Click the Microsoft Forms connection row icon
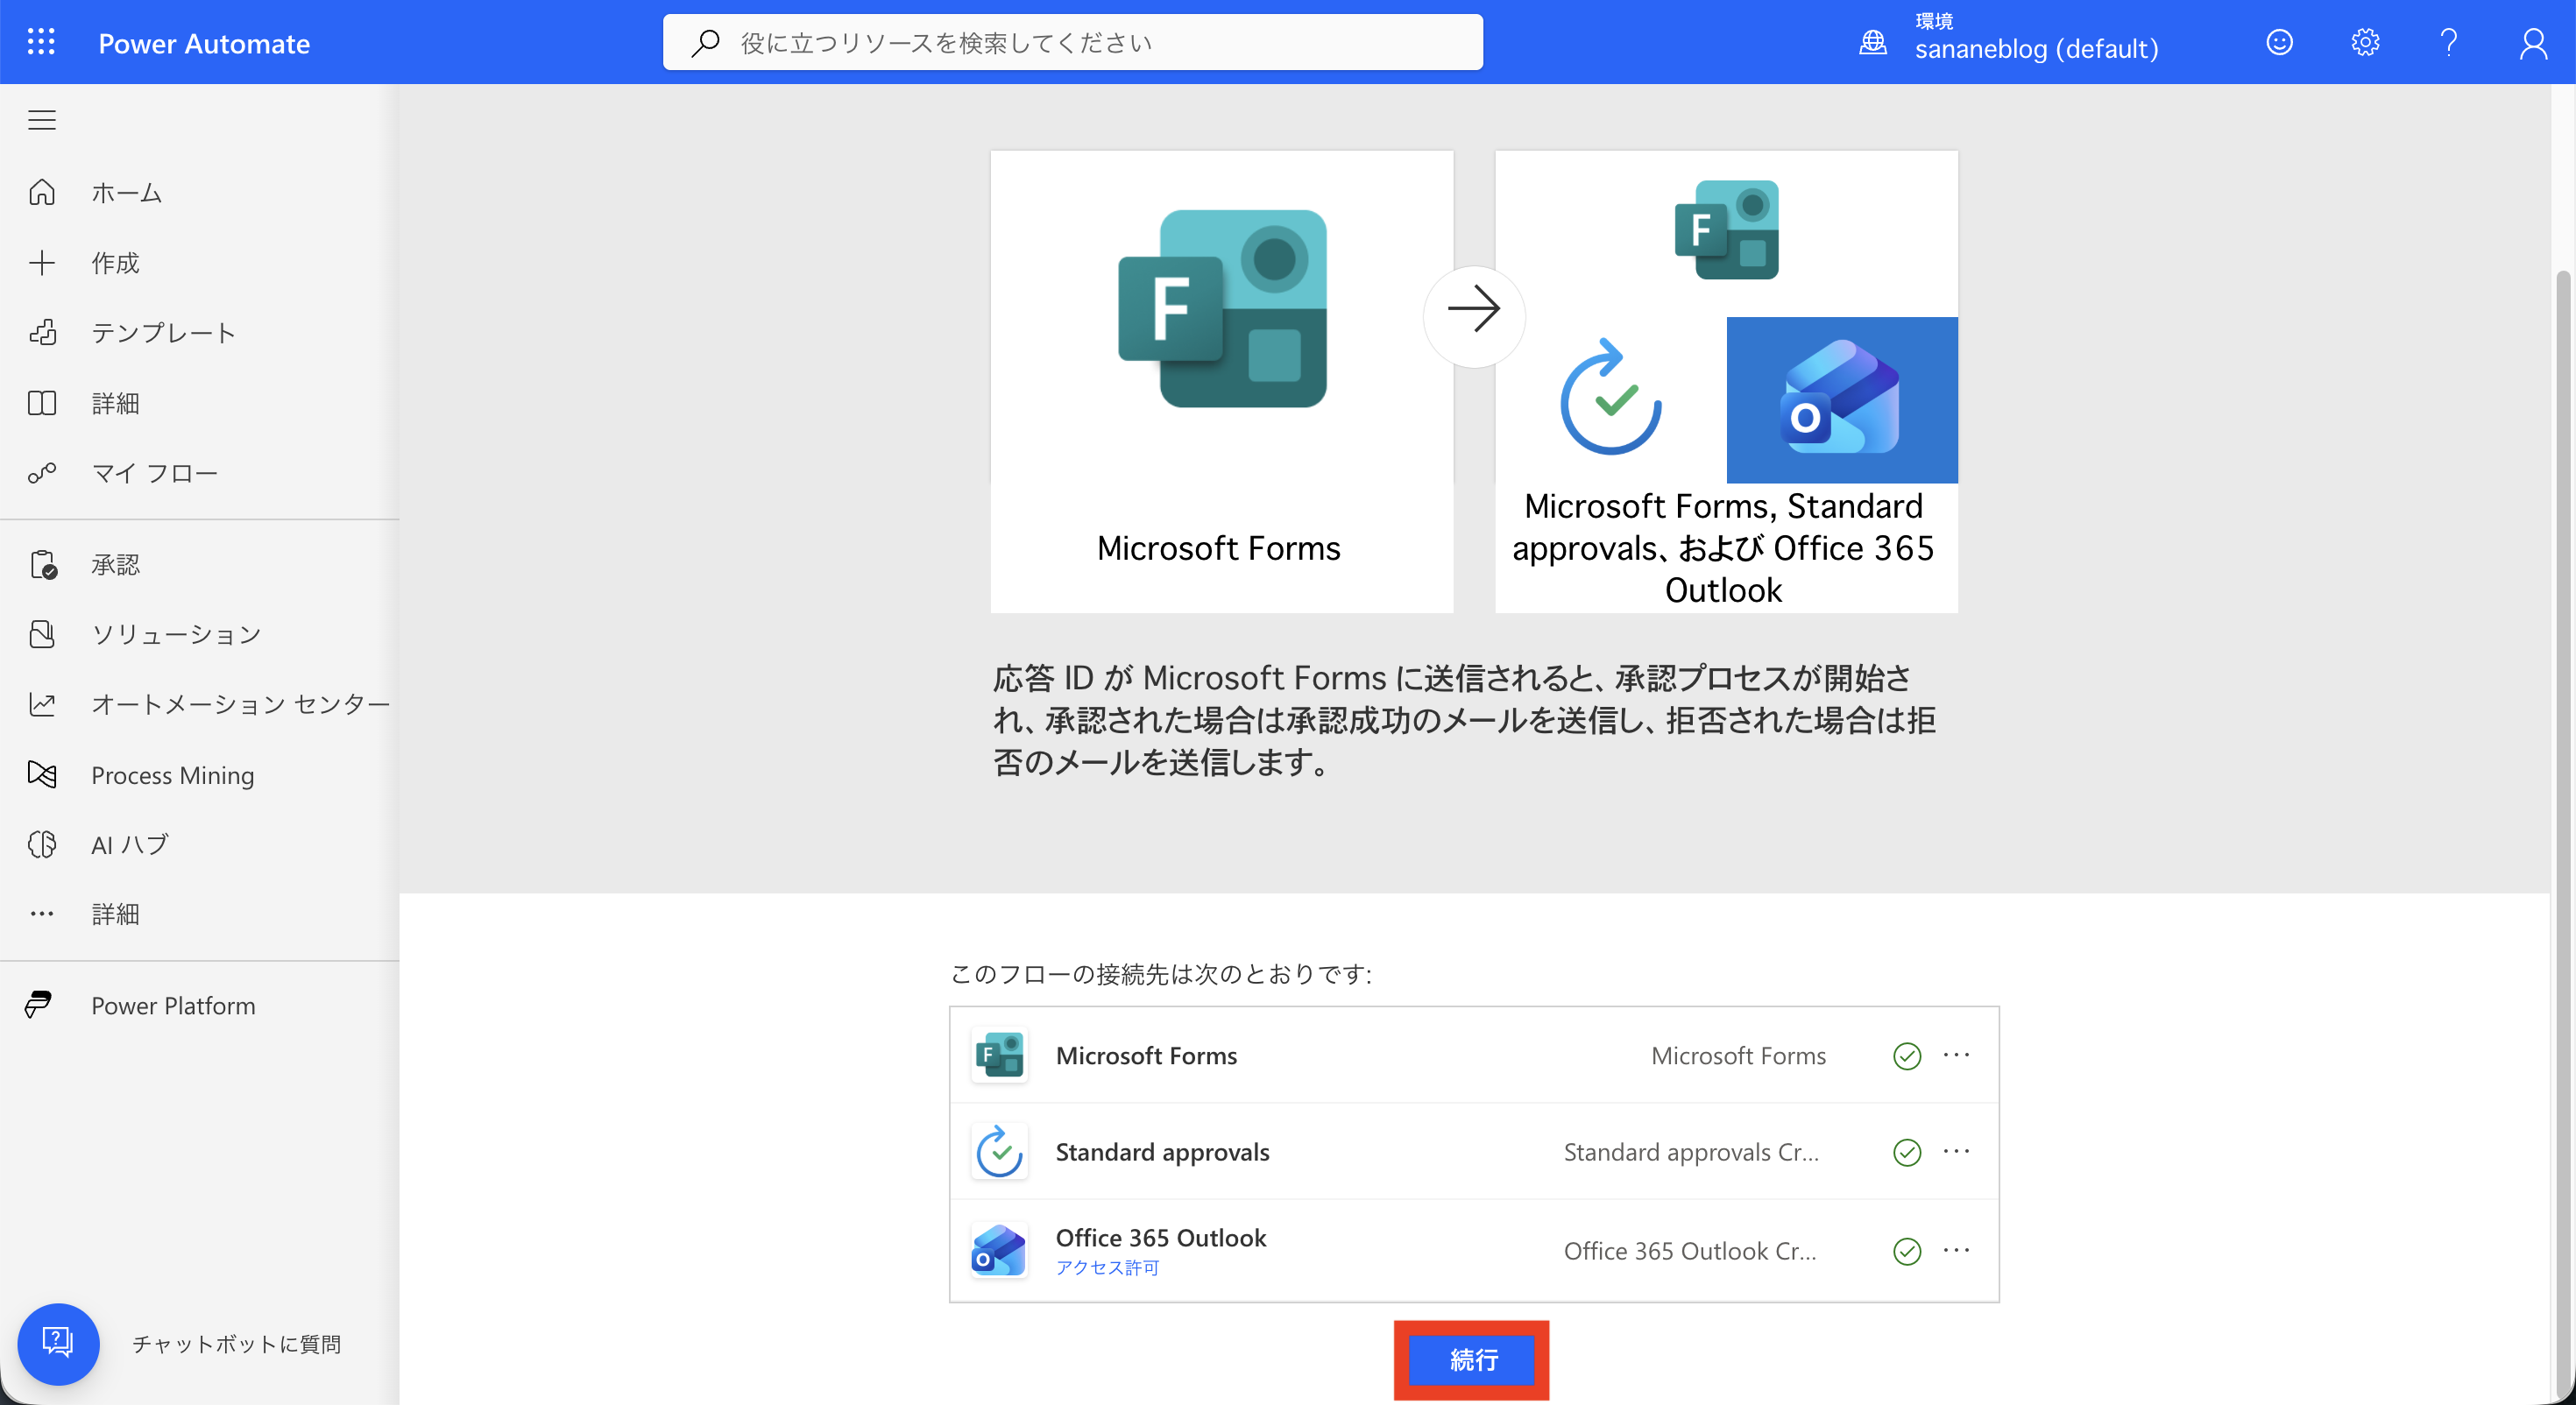Image resolution: width=2576 pixels, height=1405 pixels. coord(999,1055)
